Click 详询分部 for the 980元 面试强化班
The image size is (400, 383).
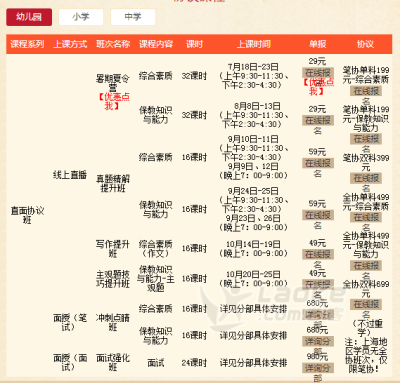click(318, 368)
